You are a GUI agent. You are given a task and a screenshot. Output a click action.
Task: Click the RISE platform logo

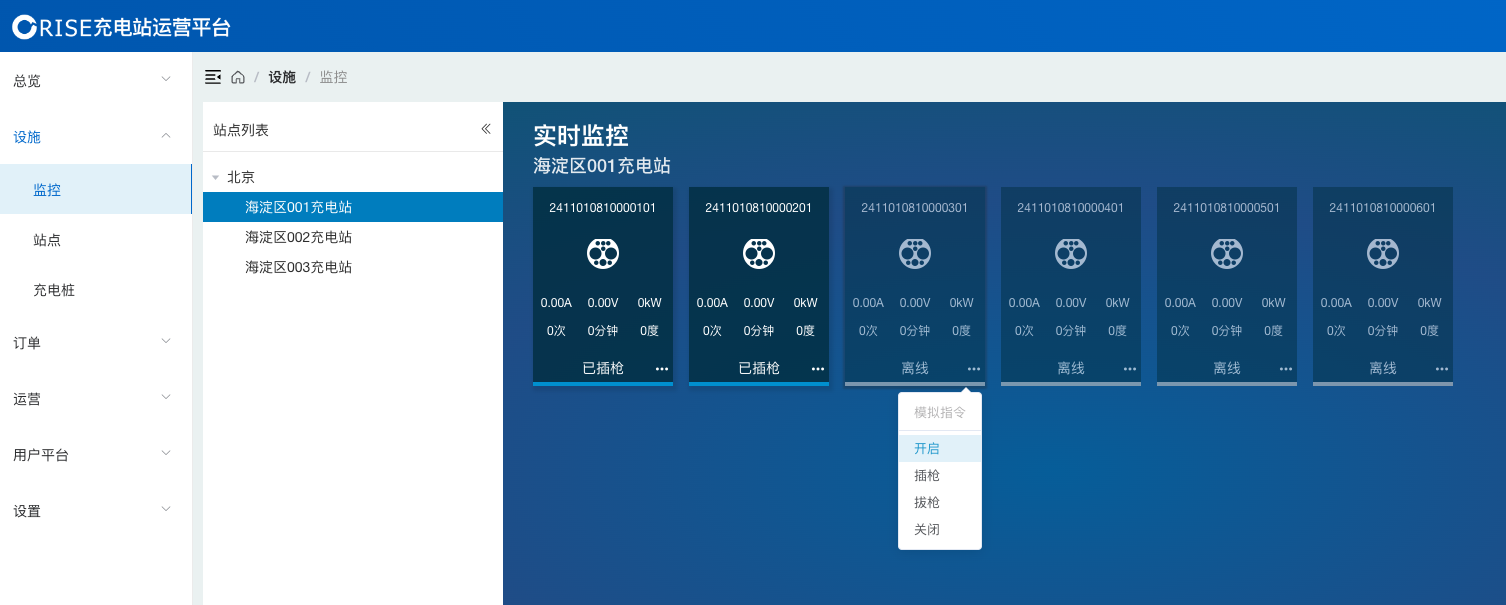pos(121,27)
